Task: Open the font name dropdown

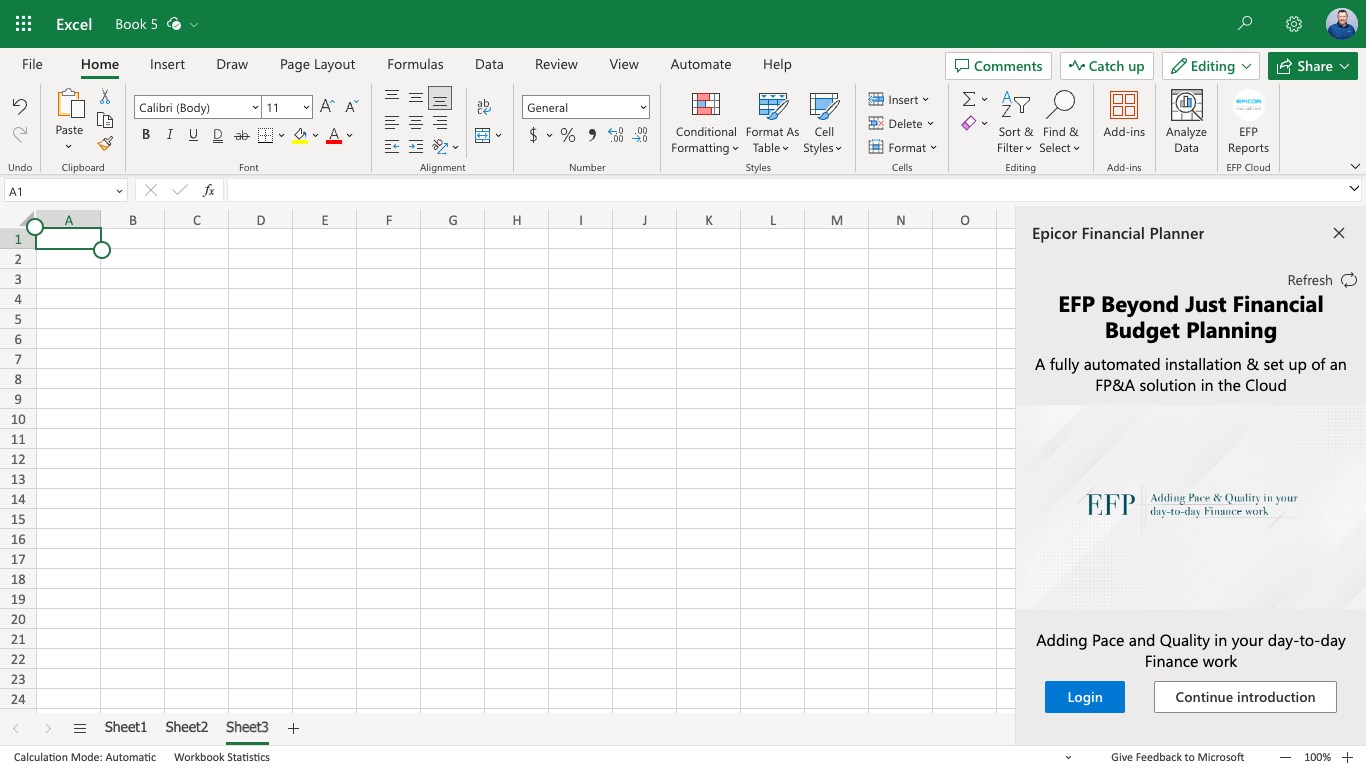Action: coord(255,107)
